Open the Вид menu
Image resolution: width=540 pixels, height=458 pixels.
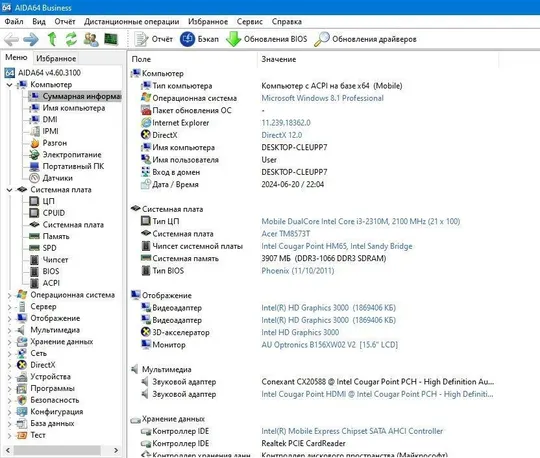click(x=39, y=22)
